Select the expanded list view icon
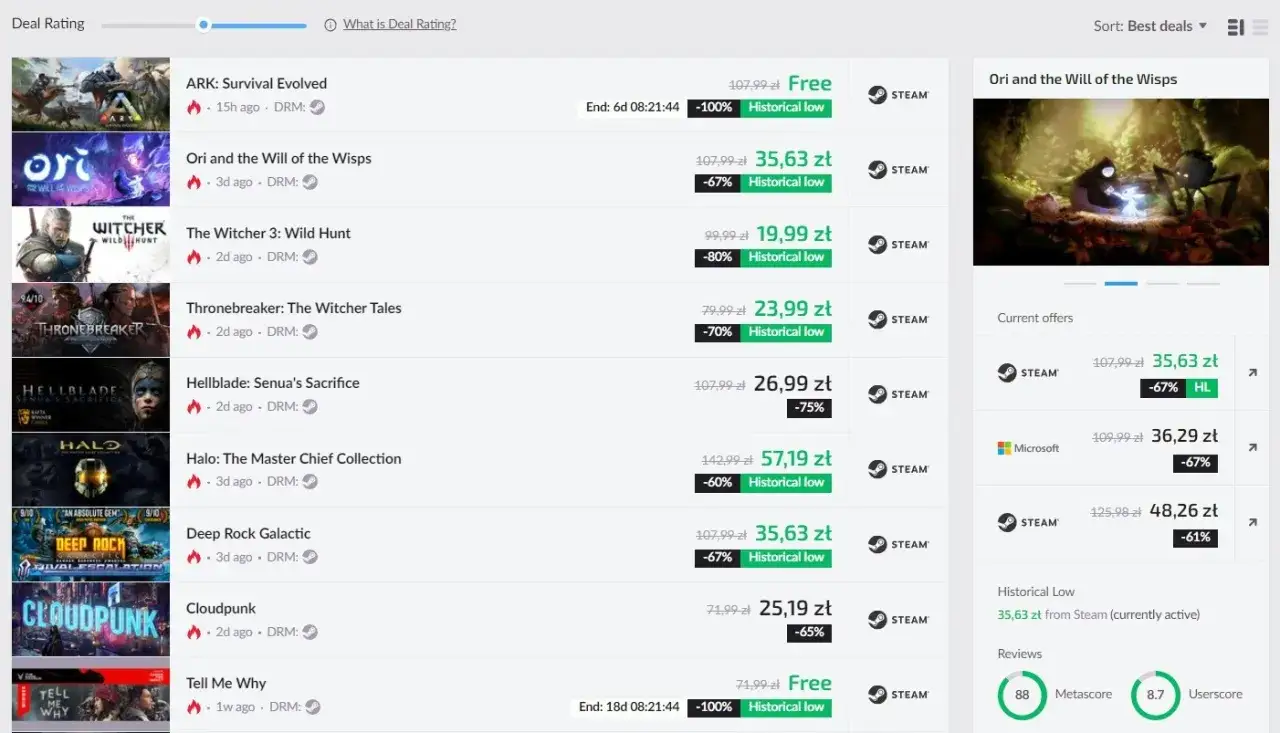Viewport: 1280px width, 733px height. click(1236, 26)
